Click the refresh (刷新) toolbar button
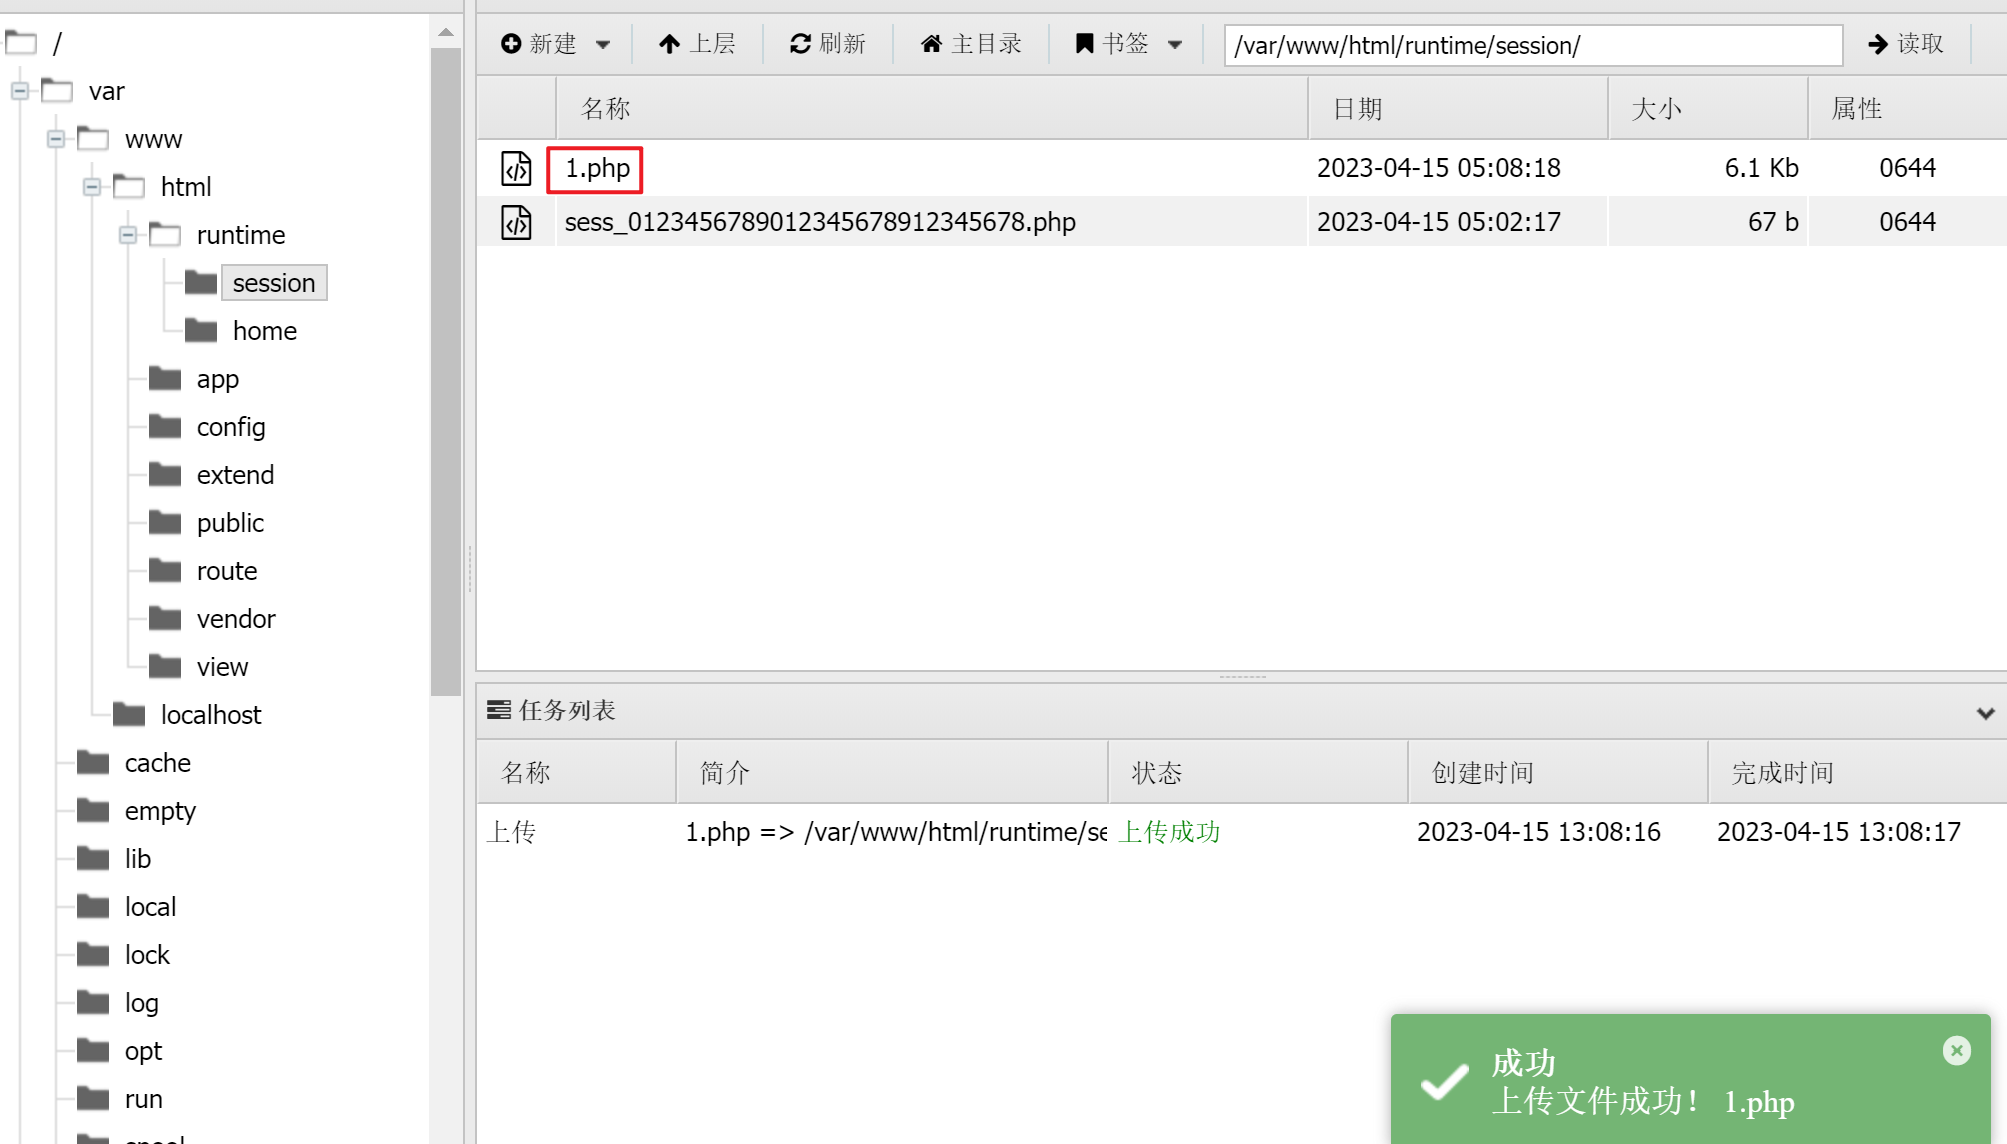 pos(827,44)
